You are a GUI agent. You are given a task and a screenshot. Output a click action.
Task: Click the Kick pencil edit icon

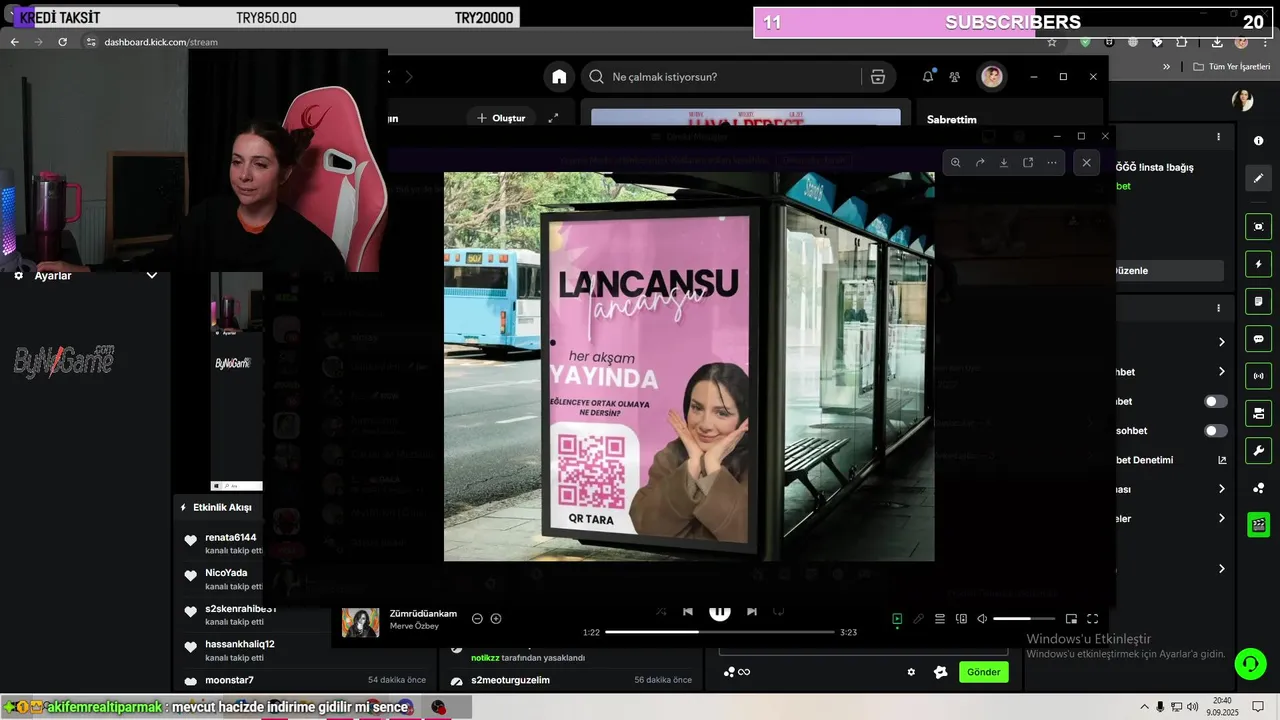(1259, 178)
